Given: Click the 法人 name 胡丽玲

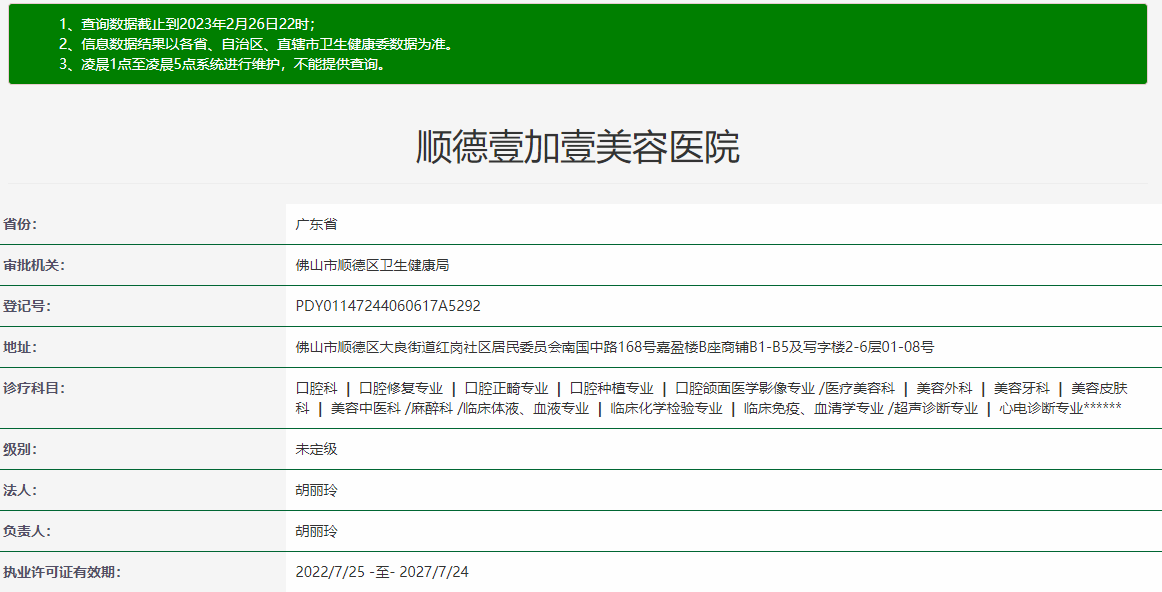Looking at the screenshot, I should click(316, 490).
